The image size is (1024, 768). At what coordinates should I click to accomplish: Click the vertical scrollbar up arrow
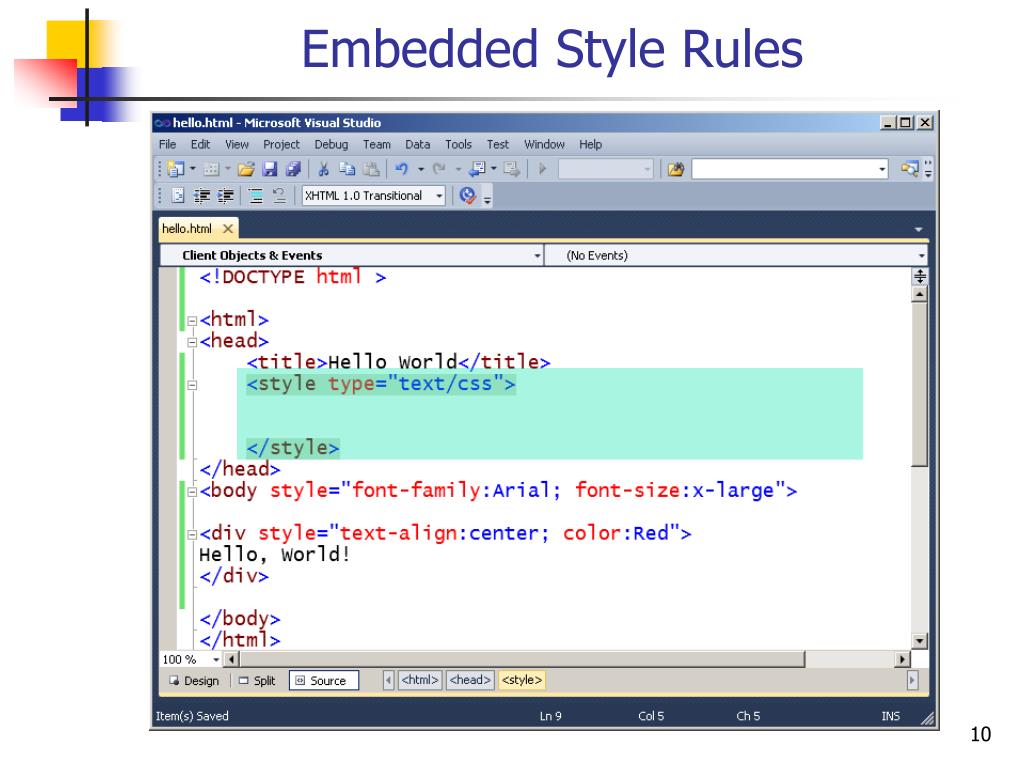tap(920, 295)
